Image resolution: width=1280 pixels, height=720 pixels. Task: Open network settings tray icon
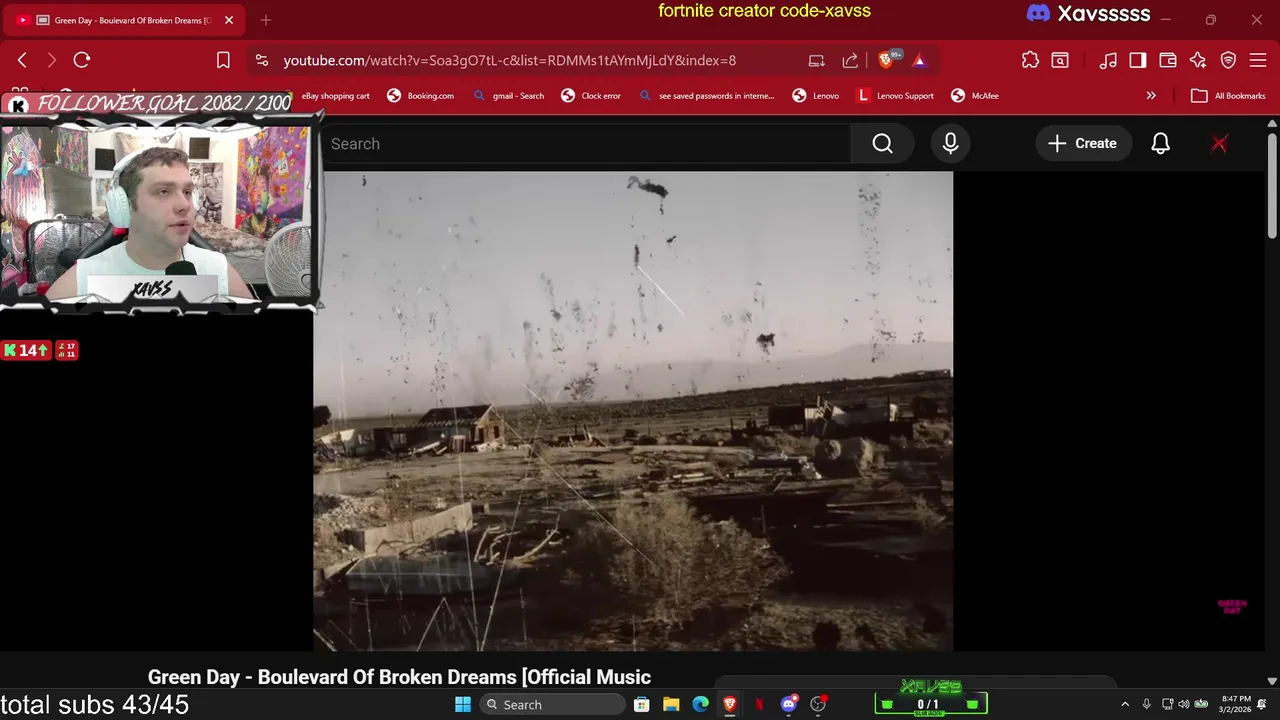[1167, 704]
